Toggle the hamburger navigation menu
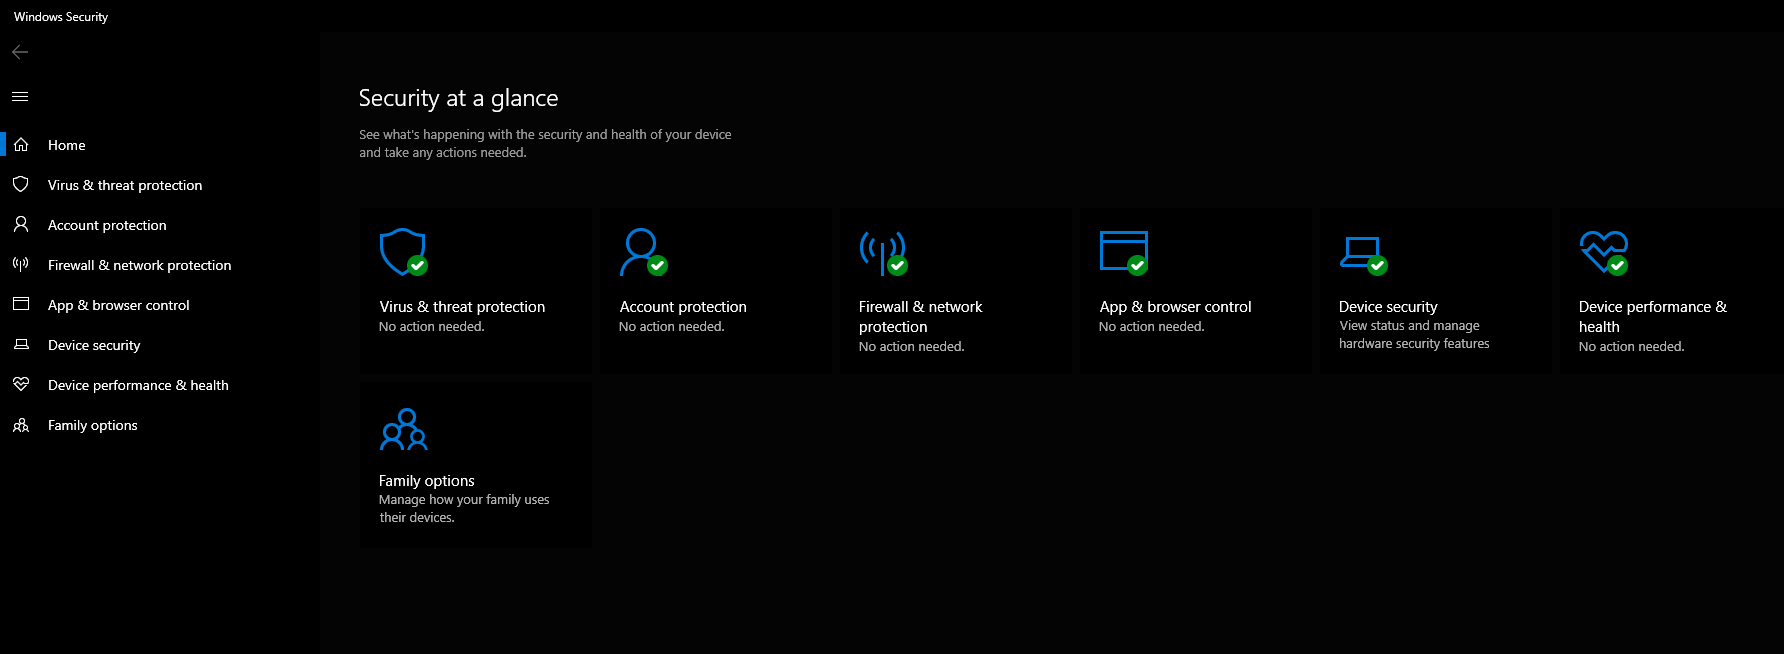Image resolution: width=1784 pixels, height=654 pixels. click(x=20, y=97)
